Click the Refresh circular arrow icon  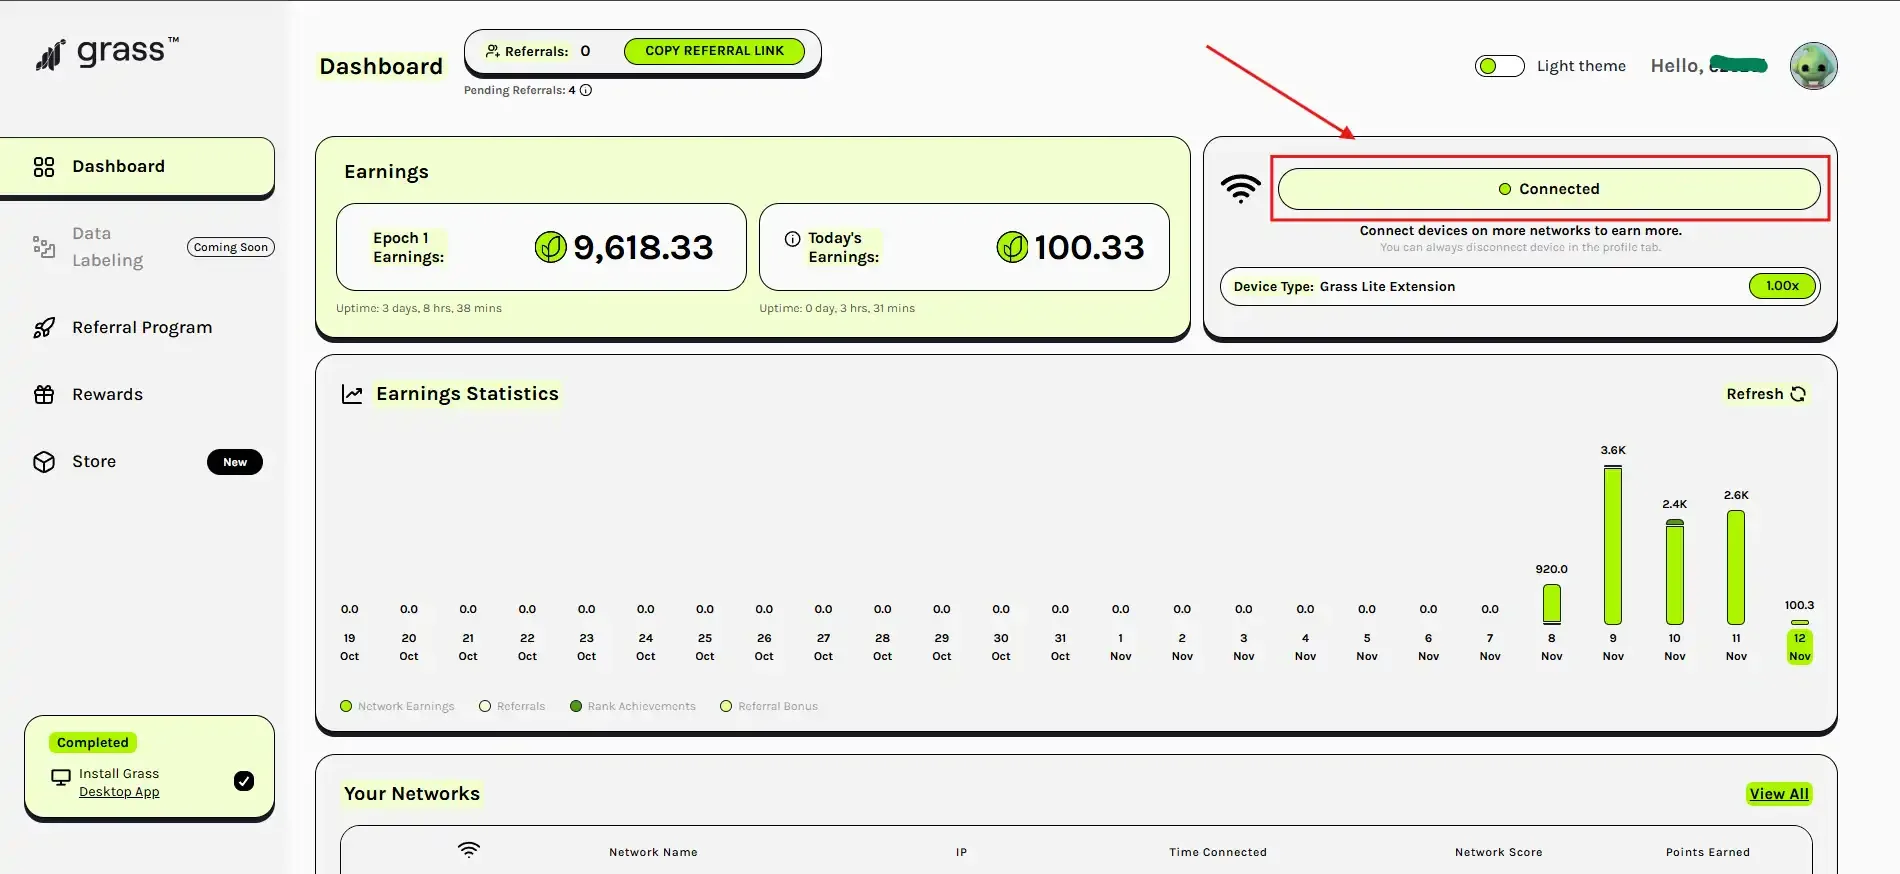(1798, 394)
